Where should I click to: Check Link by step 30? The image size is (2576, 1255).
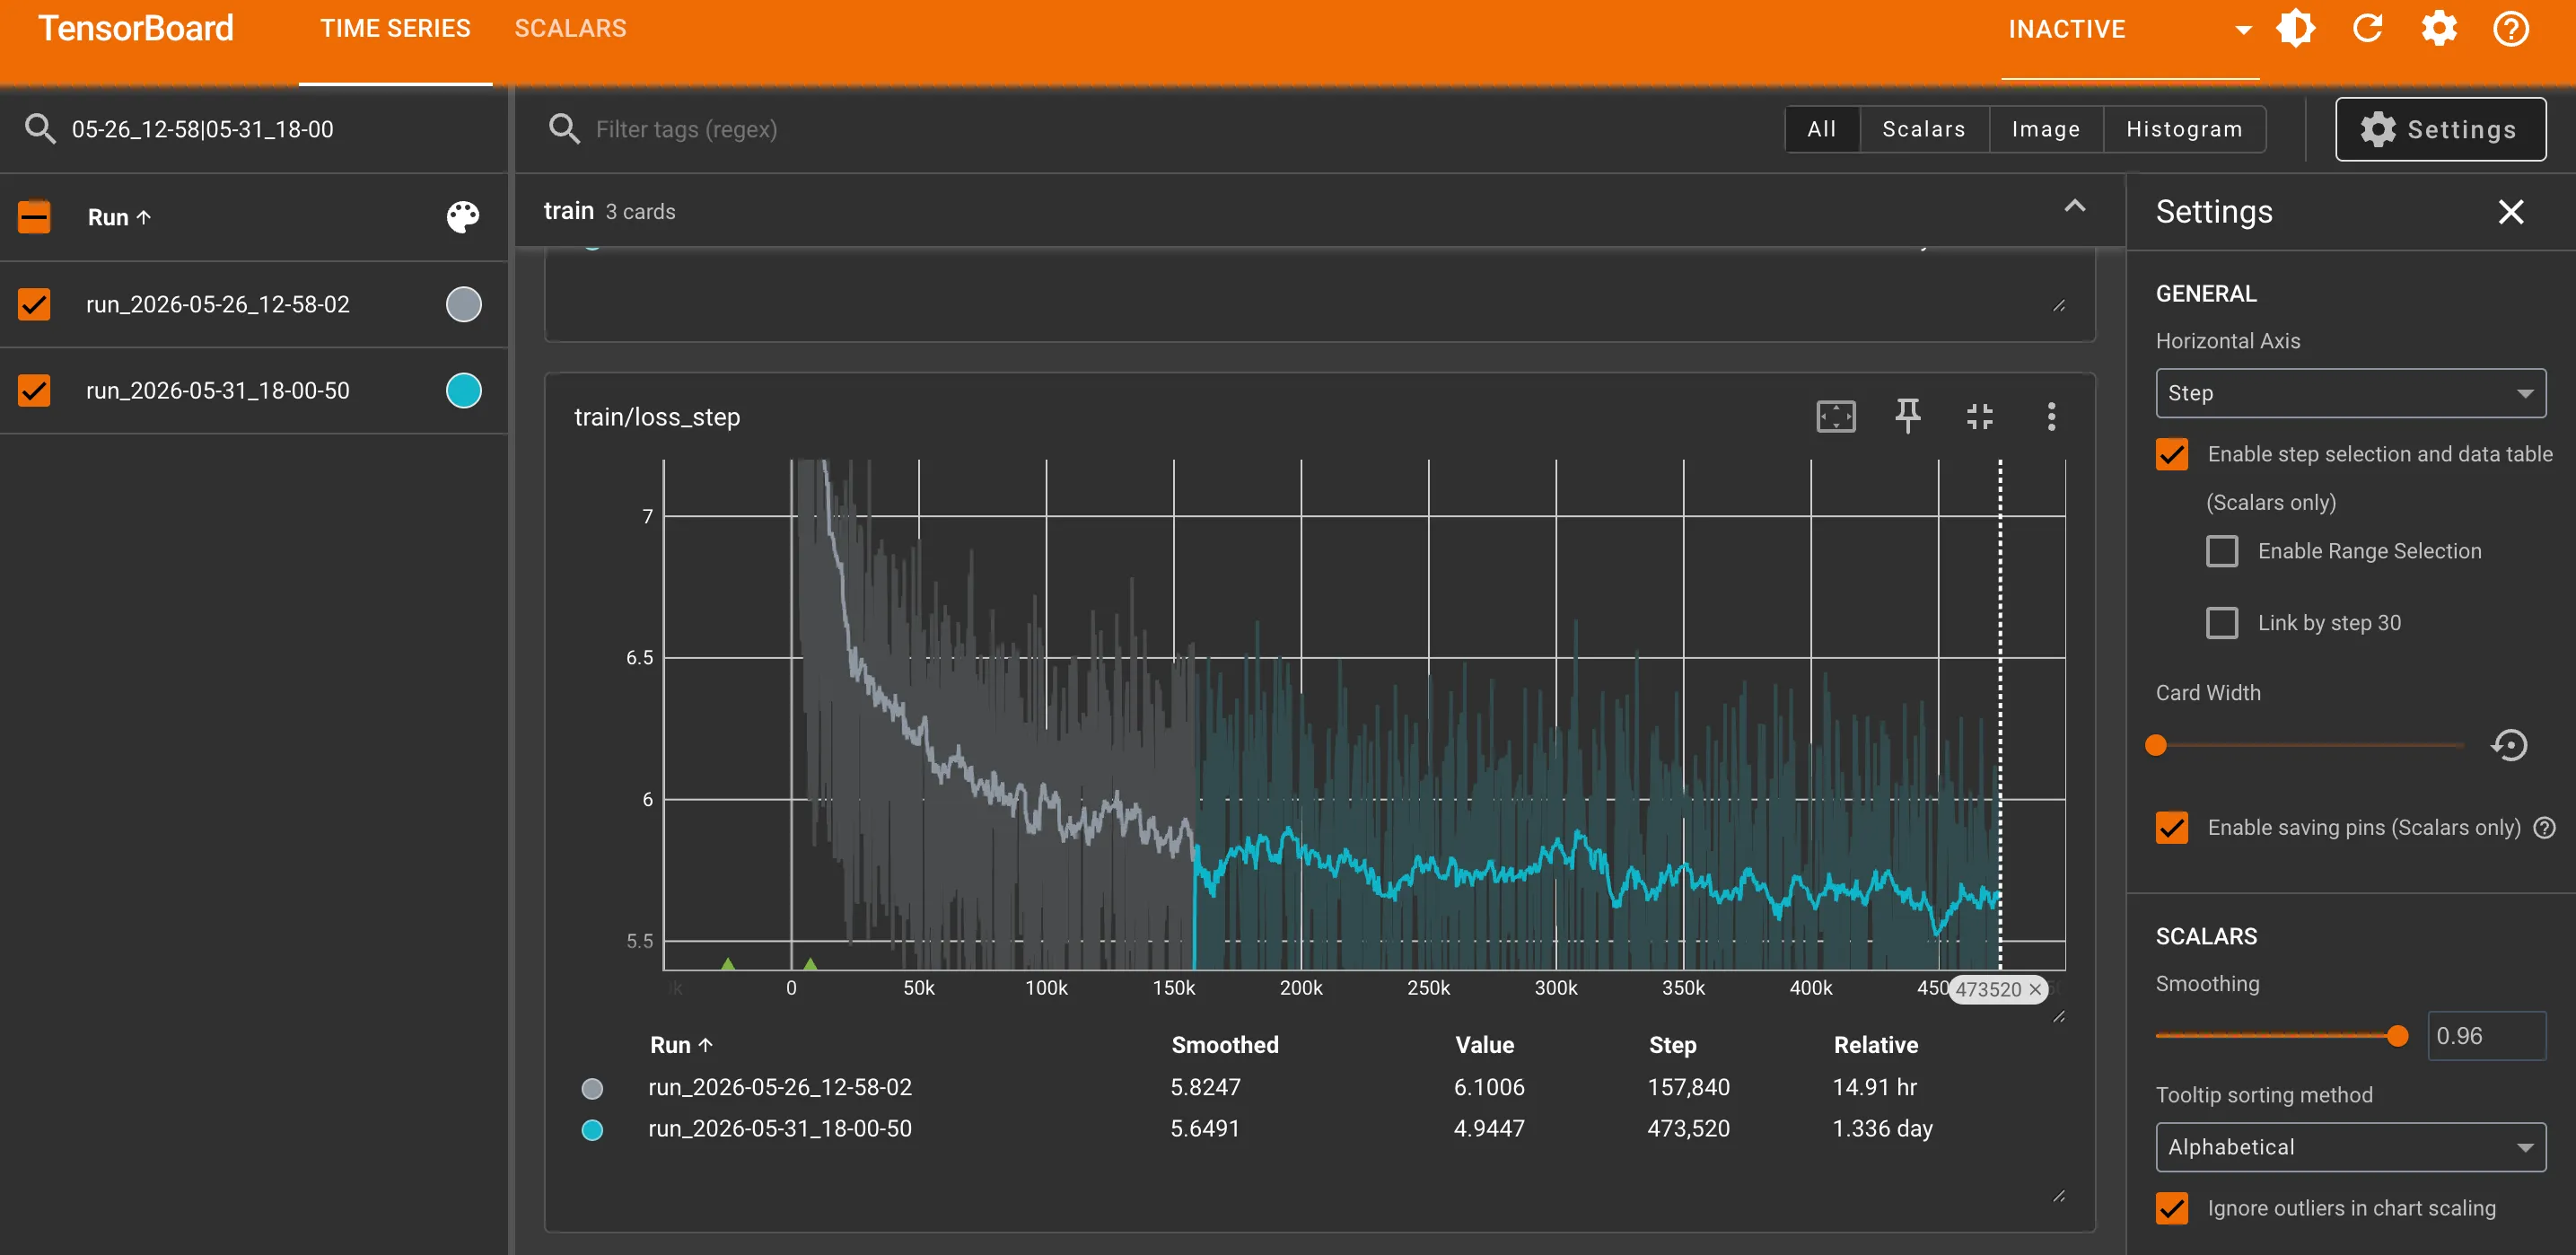pyautogui.click(x=2222, y=623)
